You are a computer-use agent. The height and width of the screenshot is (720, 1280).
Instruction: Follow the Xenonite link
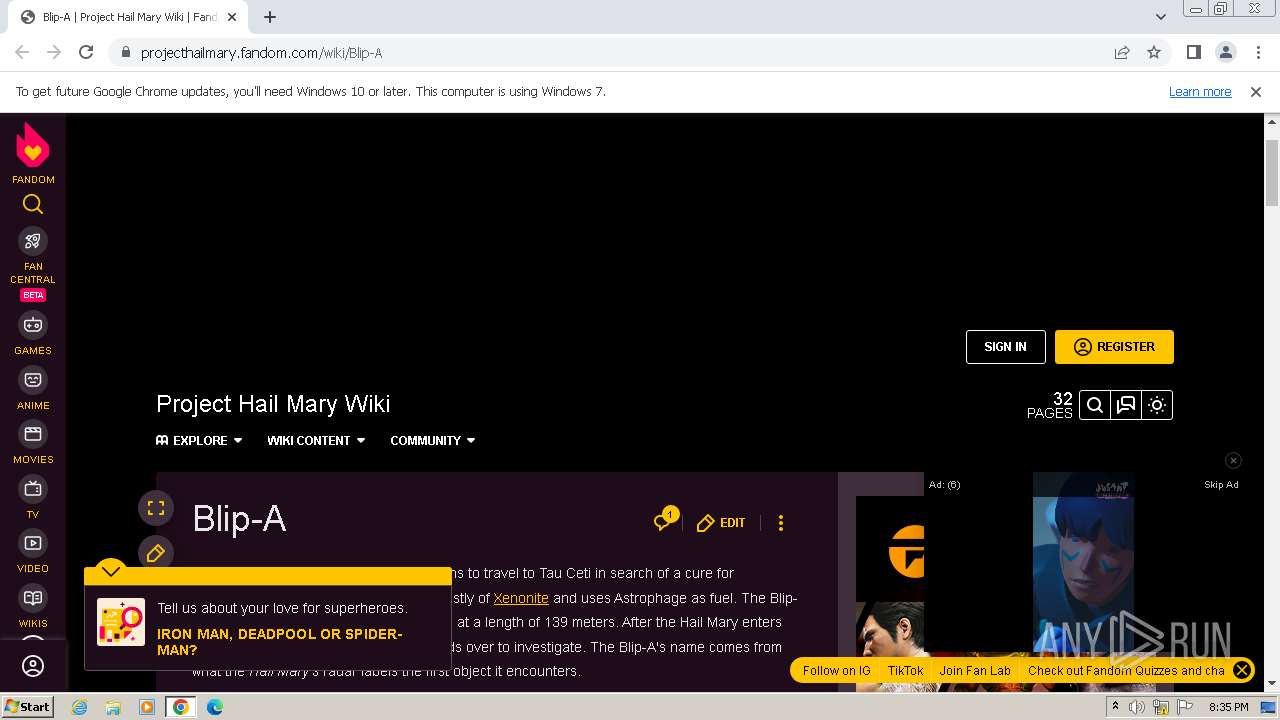pos(521,598)
